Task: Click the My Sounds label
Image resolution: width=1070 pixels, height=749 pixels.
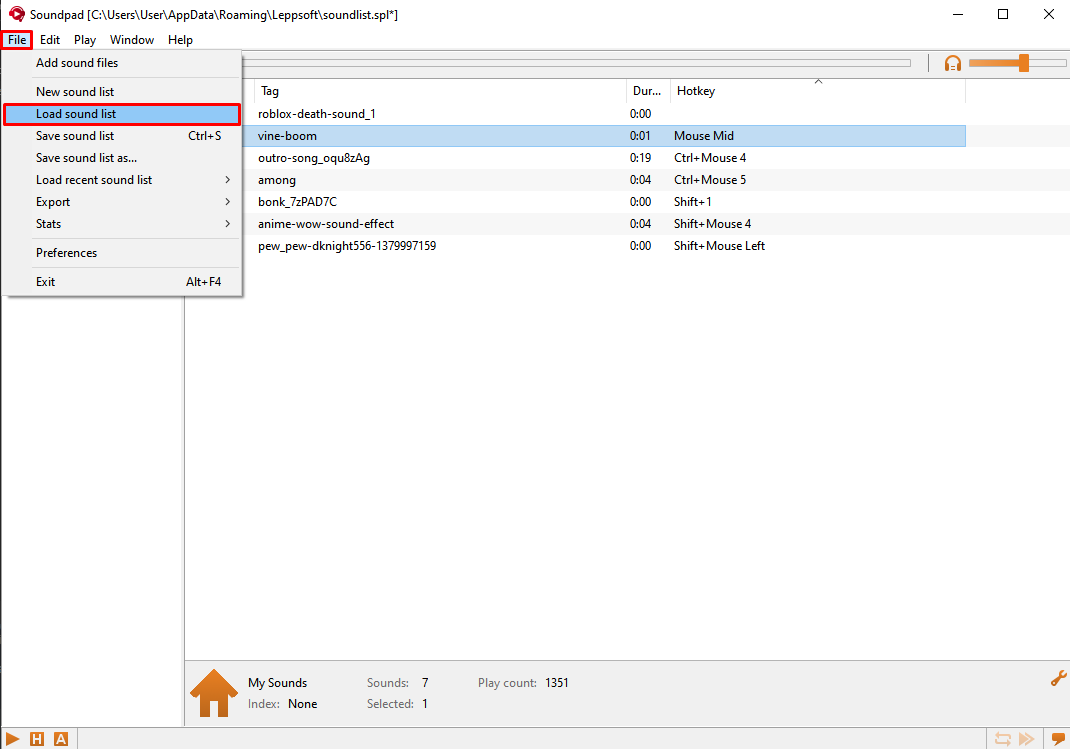Action: [278, 683]
